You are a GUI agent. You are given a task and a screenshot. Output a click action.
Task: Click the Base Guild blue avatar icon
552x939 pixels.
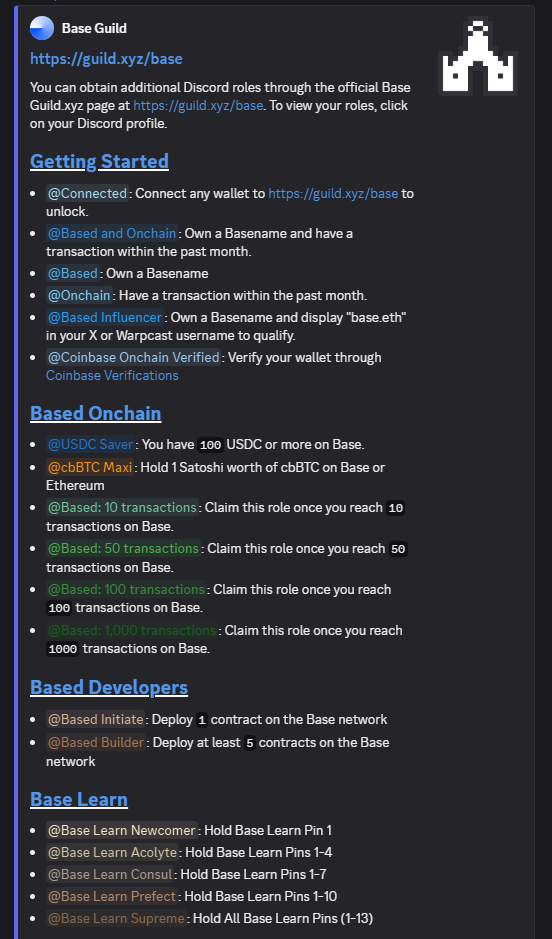tap(42, 28)
